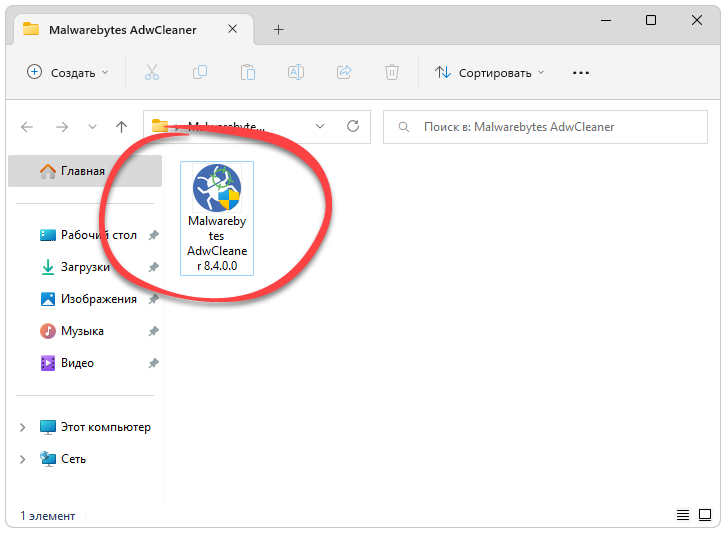This screenshot has height=533, width=728.
Task: Click the Refresh button
Action: (x=353, y=126)
